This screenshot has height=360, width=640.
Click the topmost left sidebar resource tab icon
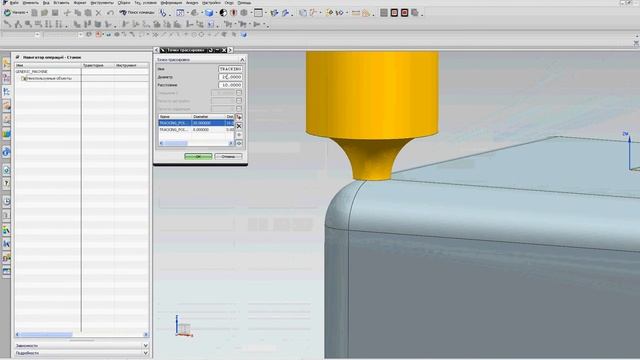click(x=6, y=63)
